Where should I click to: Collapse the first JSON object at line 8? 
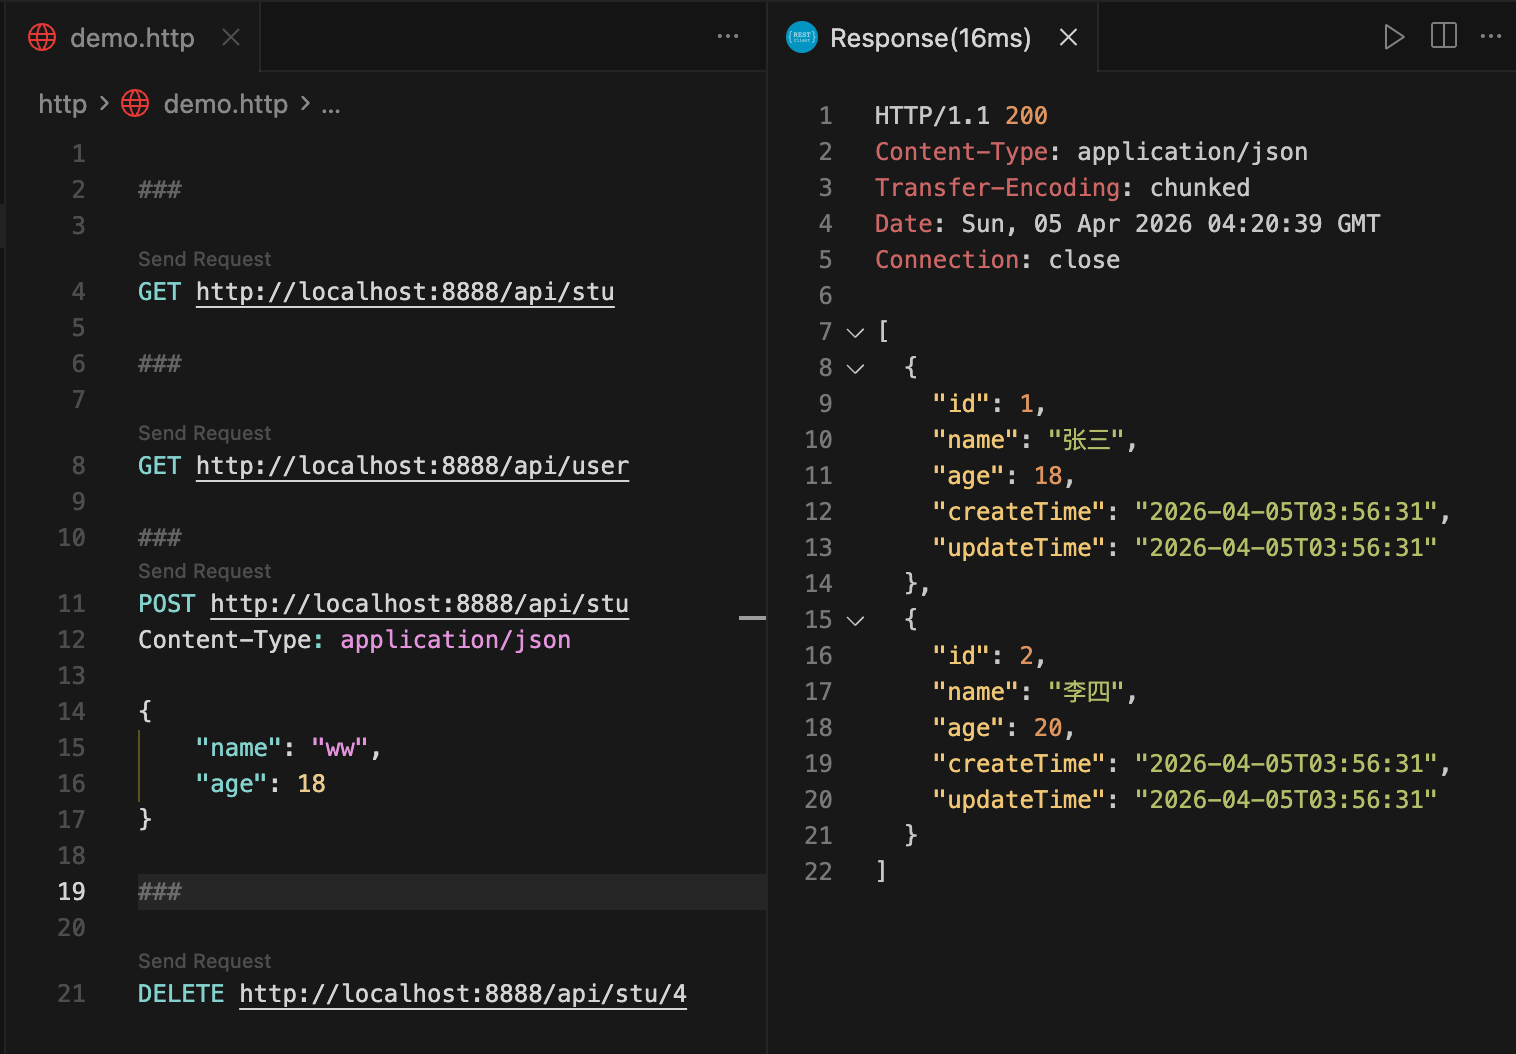pyautogui.click(x=855, y=368)
